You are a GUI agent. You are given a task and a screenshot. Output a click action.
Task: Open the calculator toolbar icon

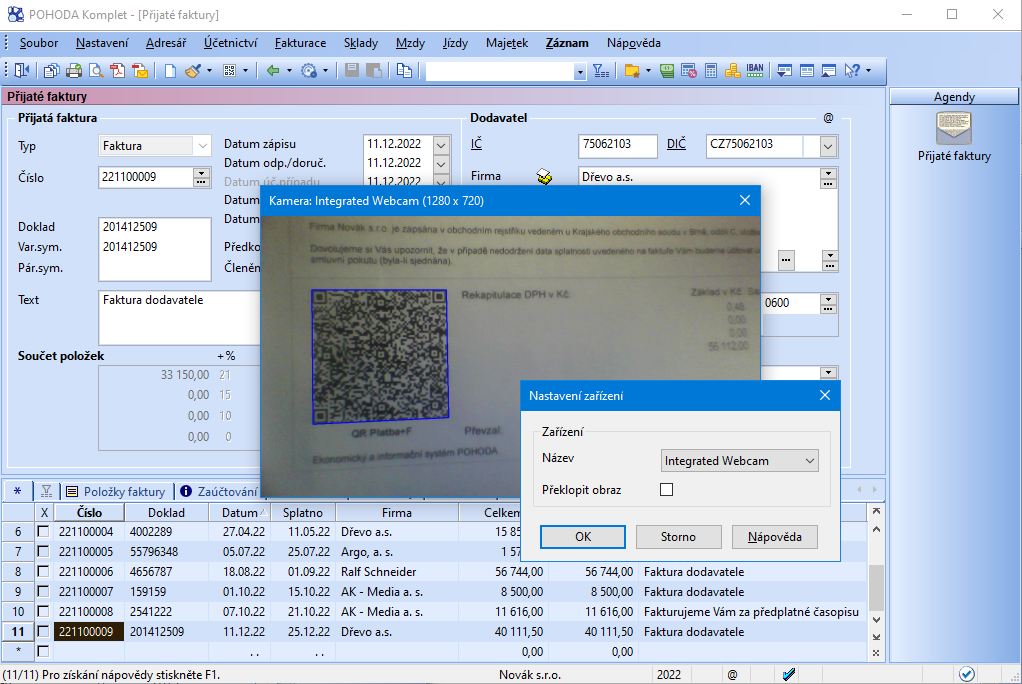(x=711, y=71)
